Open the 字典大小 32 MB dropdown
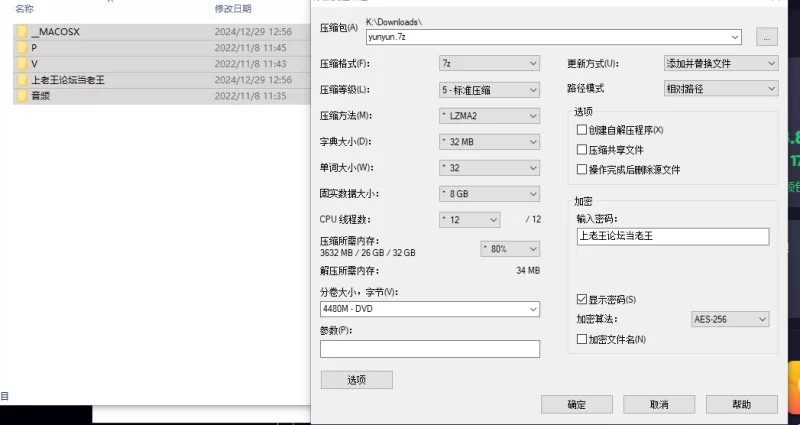Image resolution: width=800 pixels, height=425 pixels. [x=489, y=142]
